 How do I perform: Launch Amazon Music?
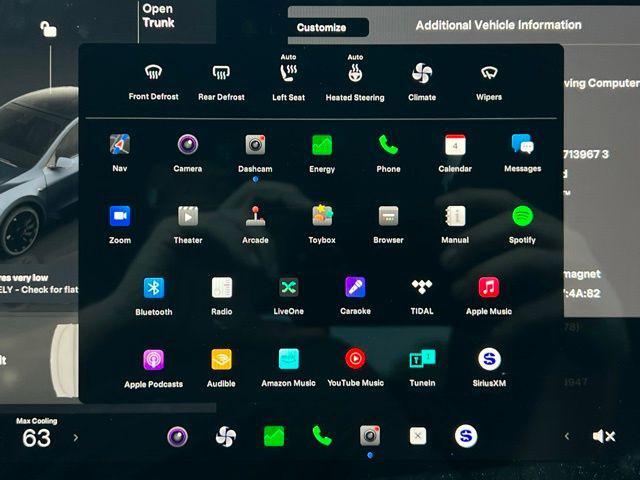coord(289,359)
